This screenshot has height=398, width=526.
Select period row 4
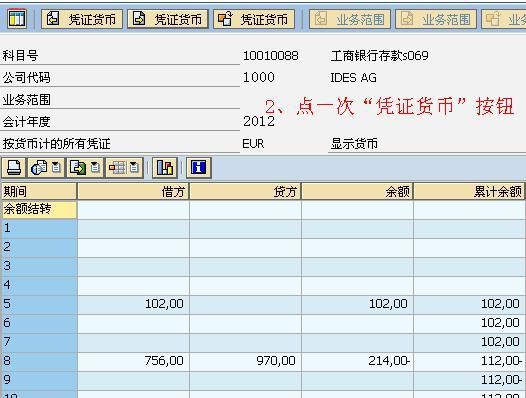click(x=39, y=285)
